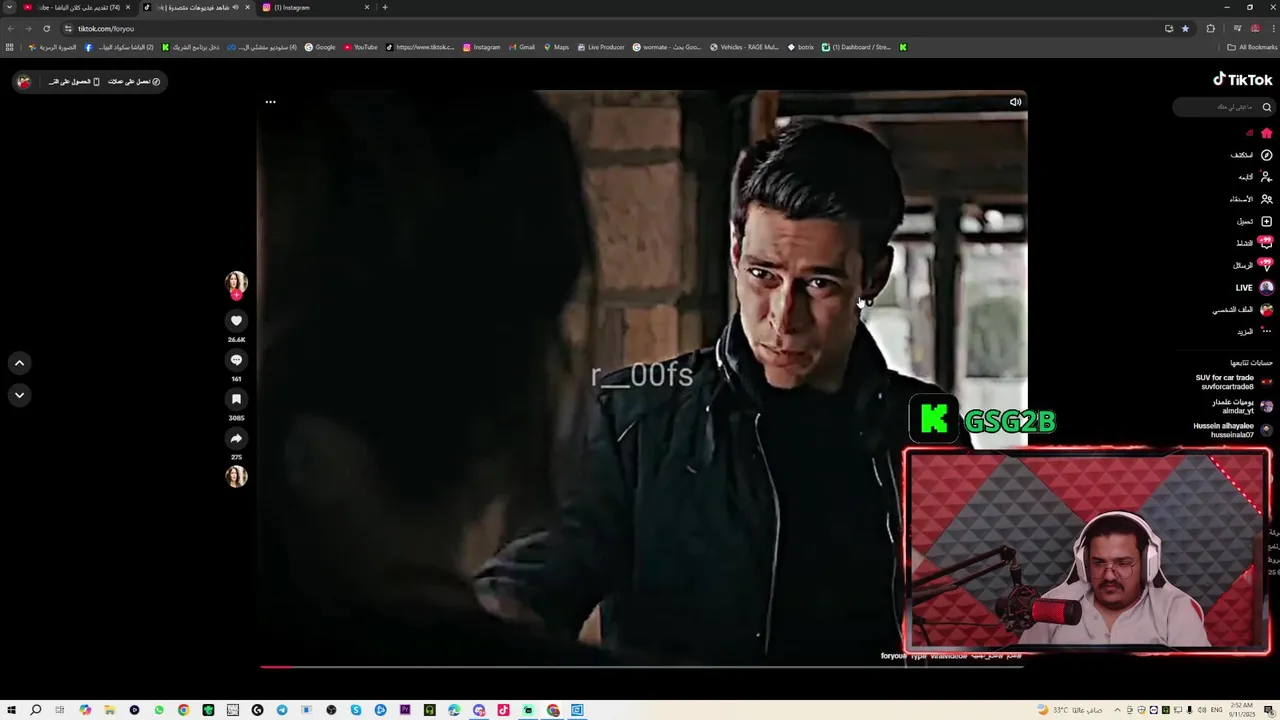The height and width of the screenshot is (720, 1280).
Task: Mute the video using speaker icon
Action: pyautogui.click(x=1015, y=102)
